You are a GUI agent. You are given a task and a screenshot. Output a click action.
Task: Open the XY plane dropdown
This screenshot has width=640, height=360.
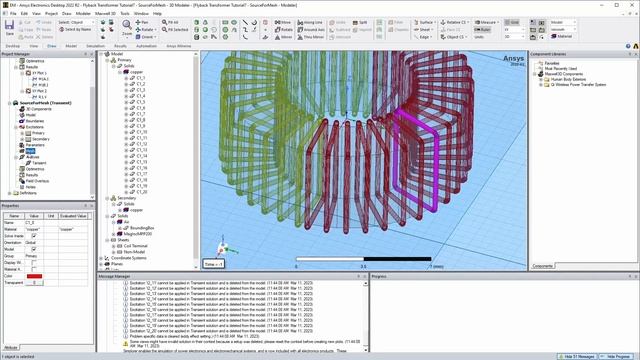[x=514, y=29]
